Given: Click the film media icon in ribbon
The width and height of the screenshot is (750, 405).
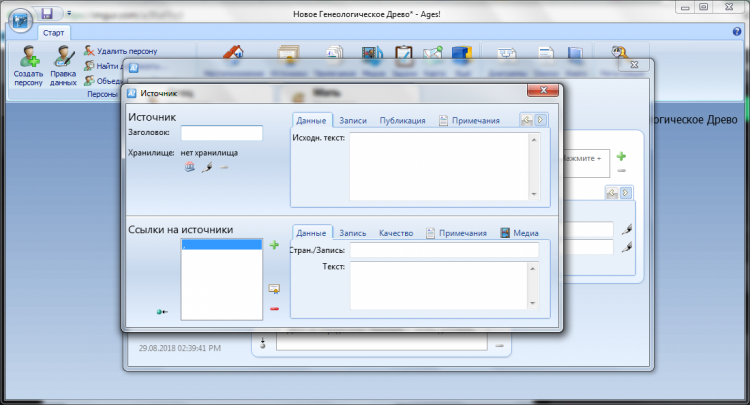Looking at the screenshot, I should [372, 53].
